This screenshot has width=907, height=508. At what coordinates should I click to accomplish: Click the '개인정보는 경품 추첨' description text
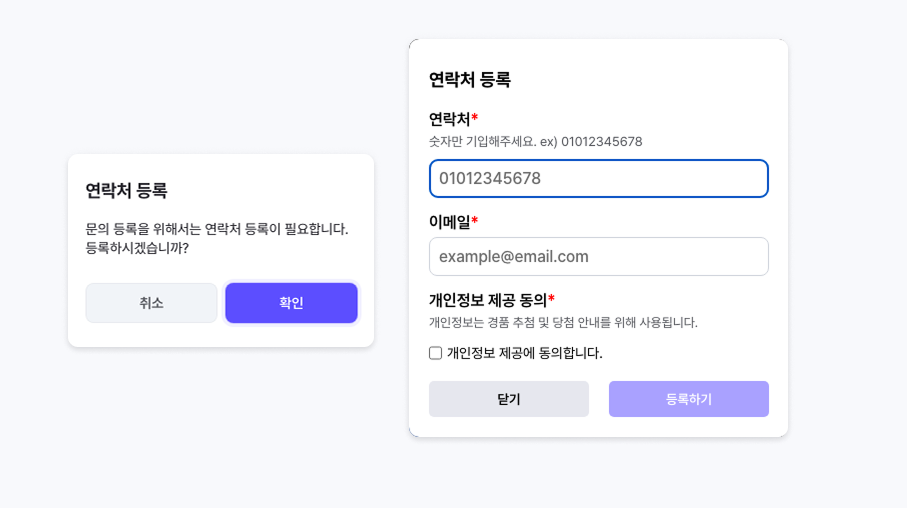(563, 322)
